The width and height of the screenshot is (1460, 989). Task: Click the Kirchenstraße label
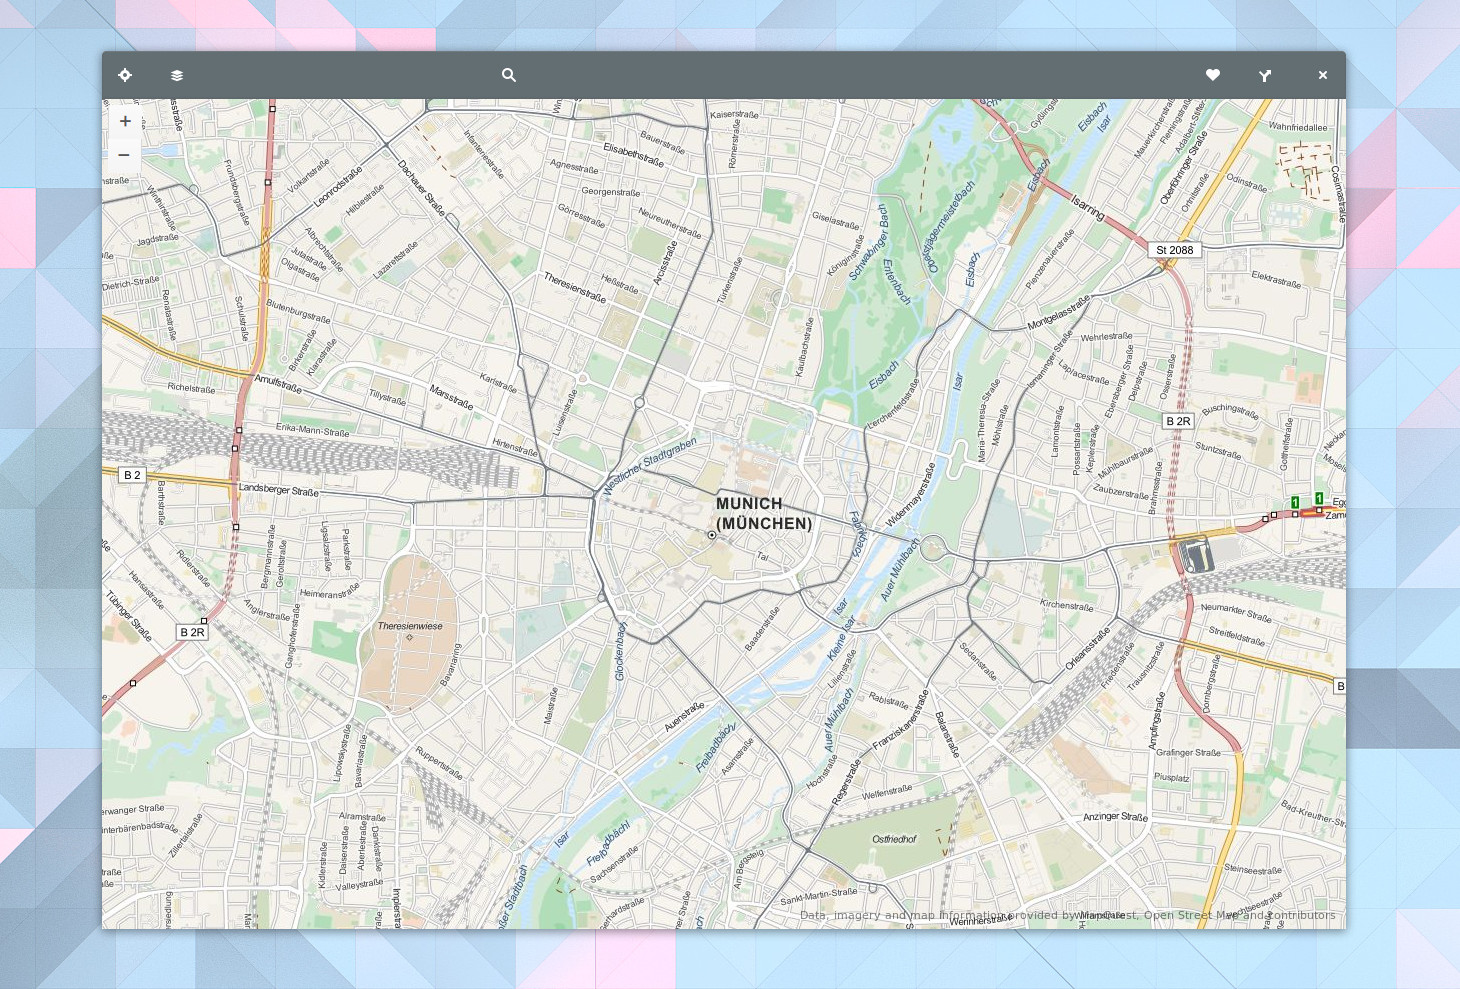click(x=1067, y=605)
